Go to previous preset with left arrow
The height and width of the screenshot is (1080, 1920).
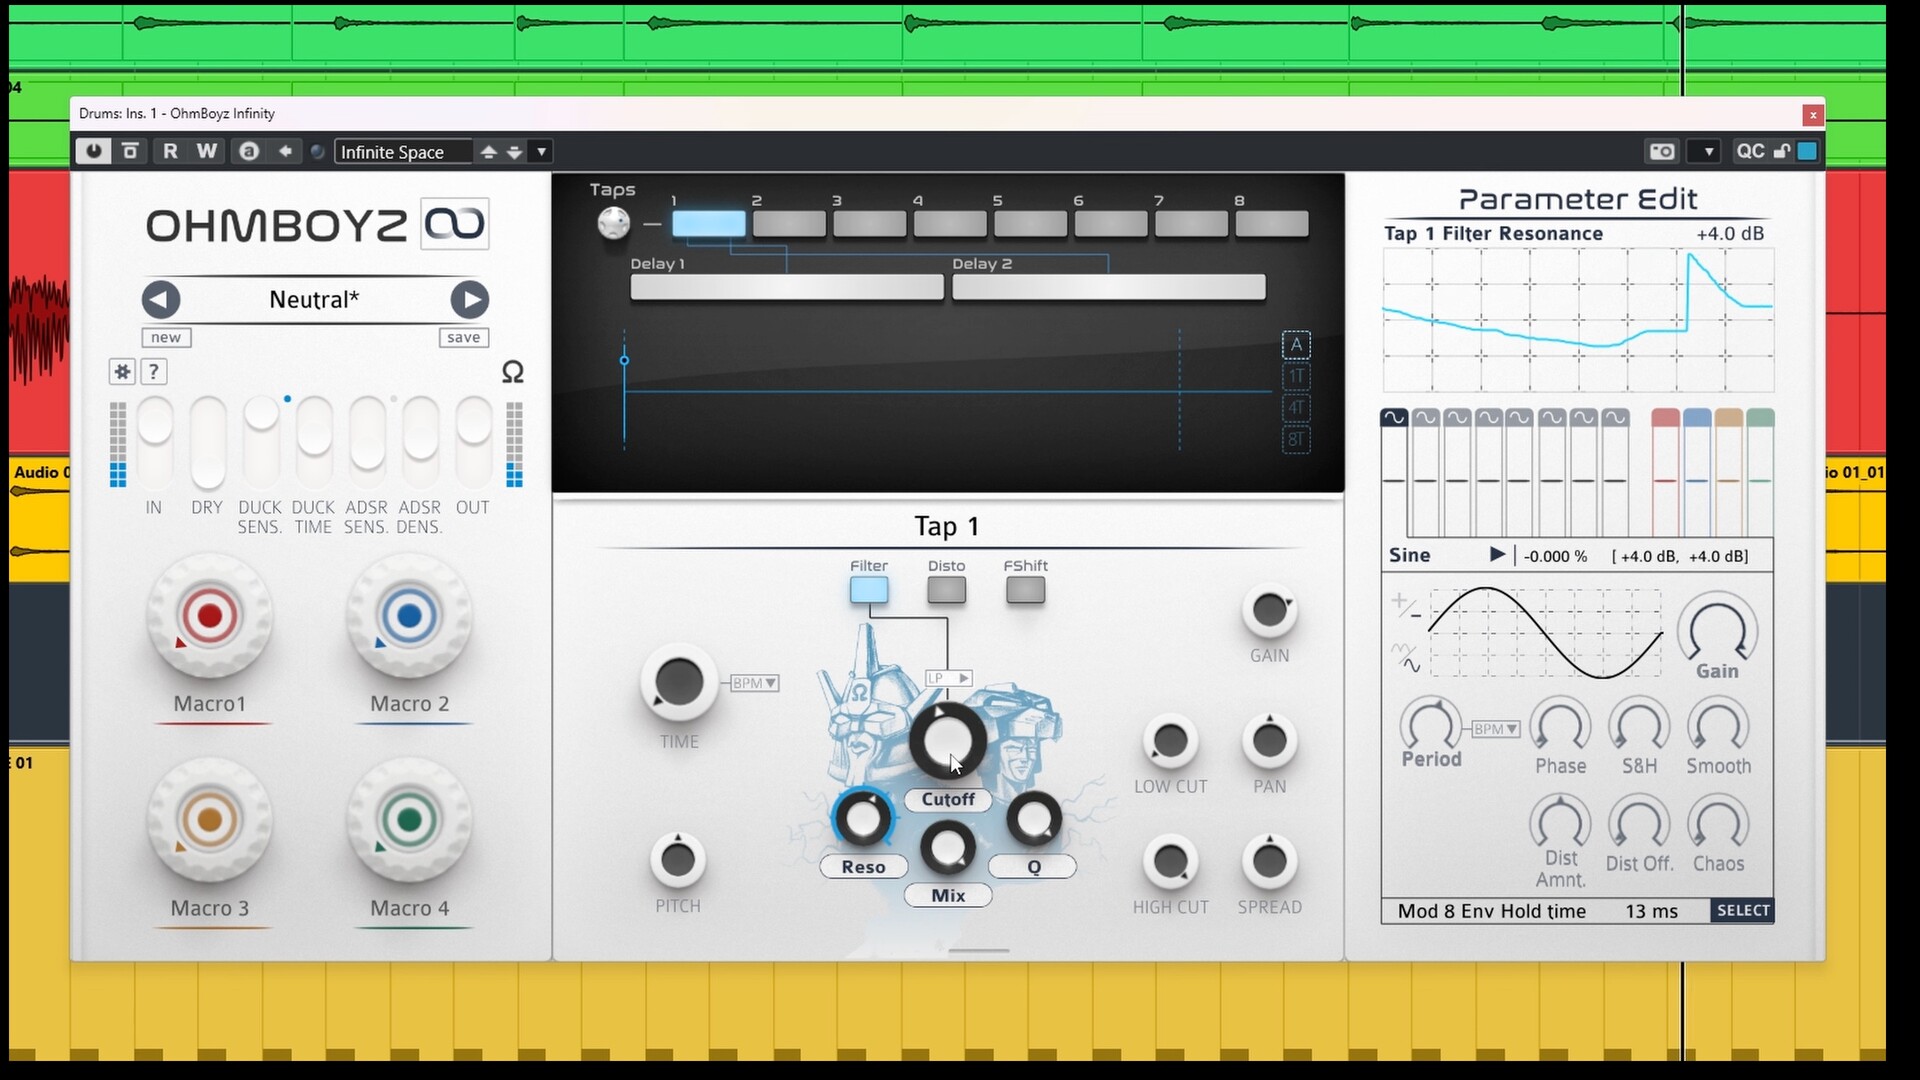click(161, 299)
